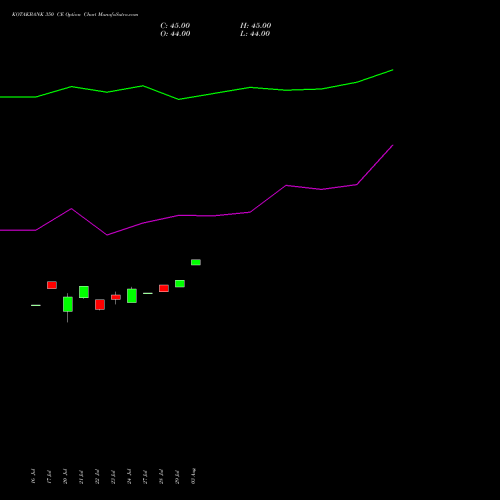Select the 22 Jul date label
The width and height of the screenshot is (500, 500).
(97, 476)
